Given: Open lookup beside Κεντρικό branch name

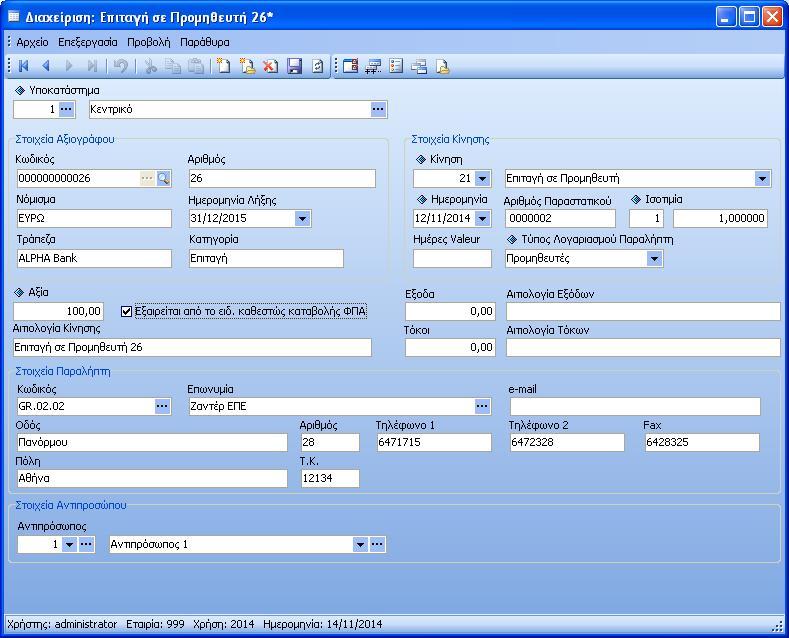Looking at the screenshot, I should [x=378, y=109].
